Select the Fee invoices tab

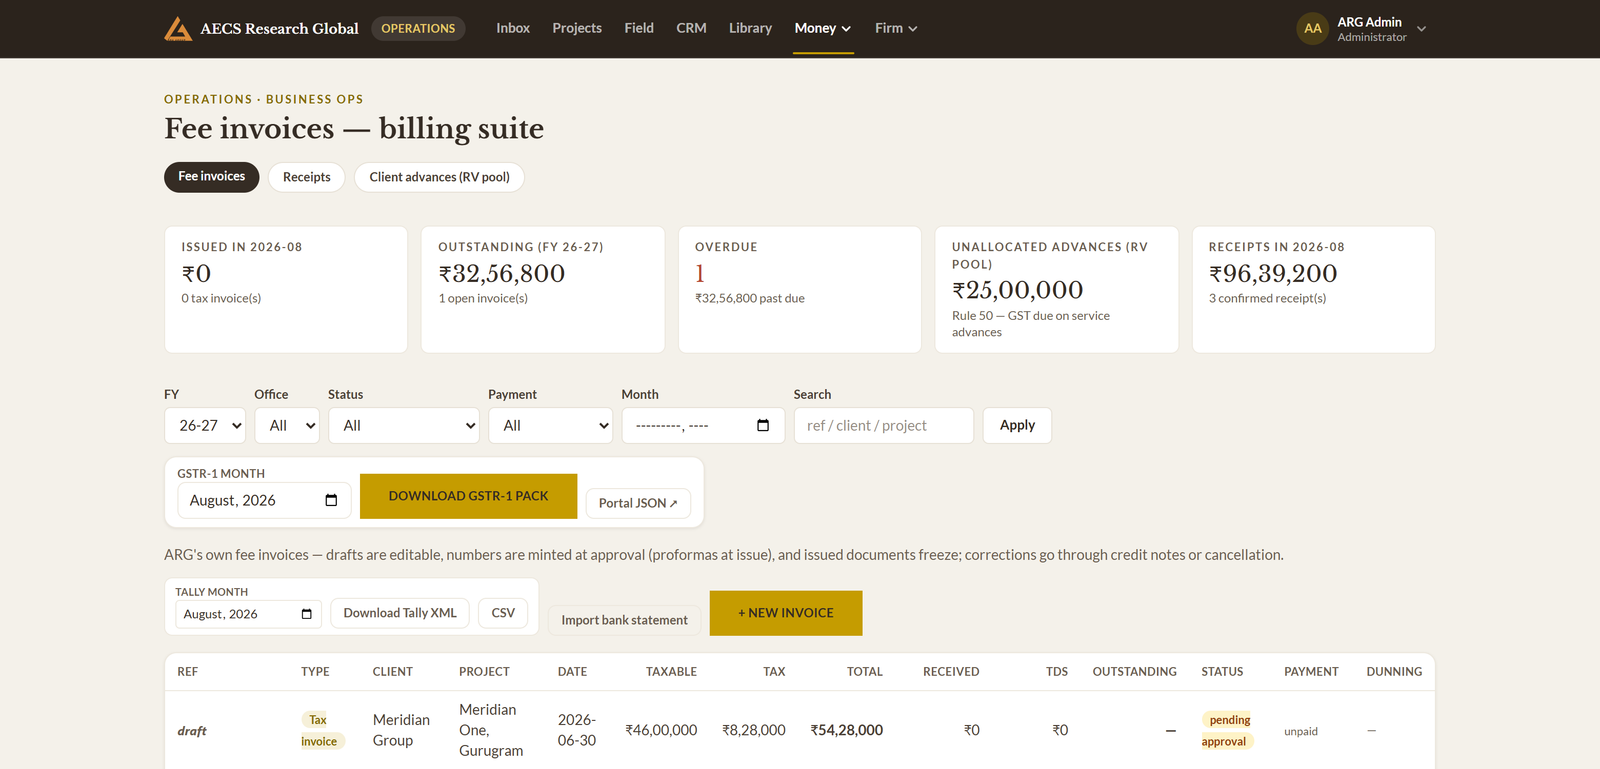tap(212, 177)
